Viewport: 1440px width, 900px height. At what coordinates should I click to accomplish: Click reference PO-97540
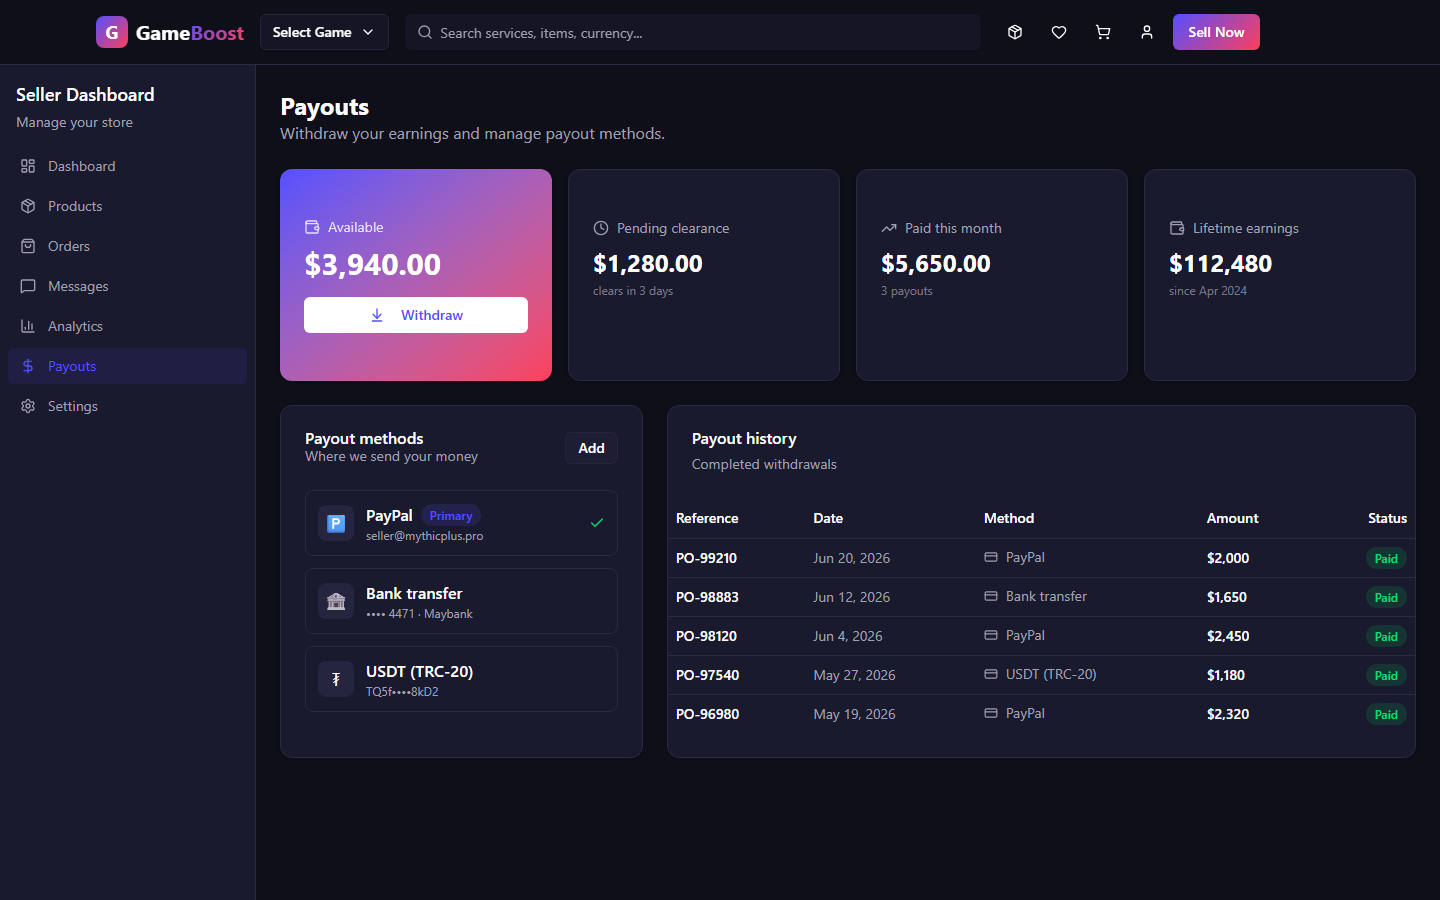pyautogui.click(x=707, y=675)
